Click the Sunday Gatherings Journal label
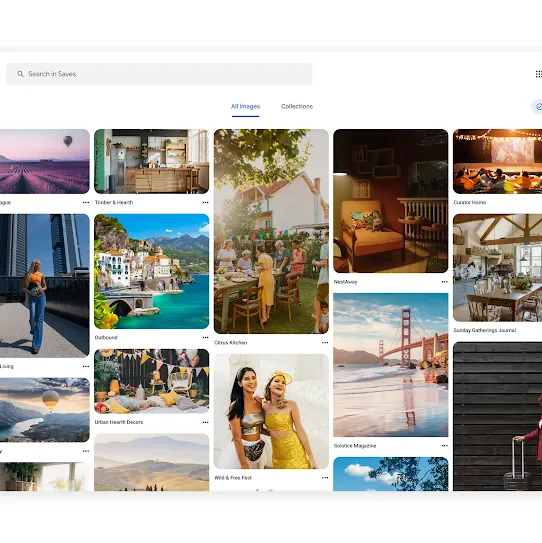The height and width of the screenshot is (543, 542). 485,330
